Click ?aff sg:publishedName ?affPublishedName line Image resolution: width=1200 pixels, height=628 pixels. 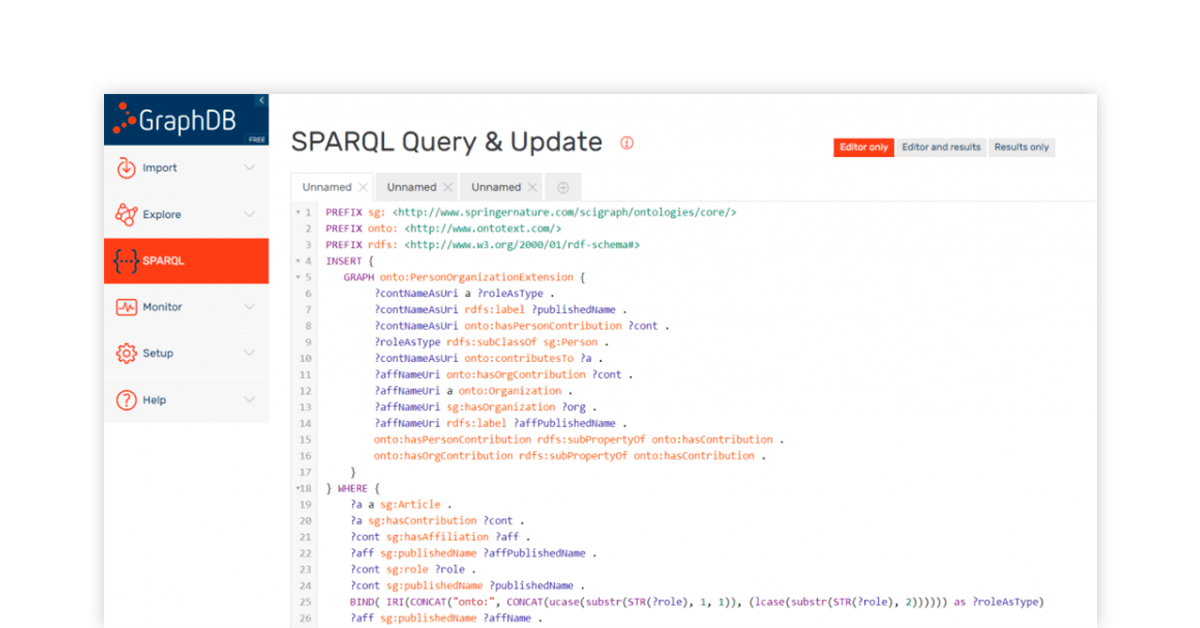click(474, 553)
